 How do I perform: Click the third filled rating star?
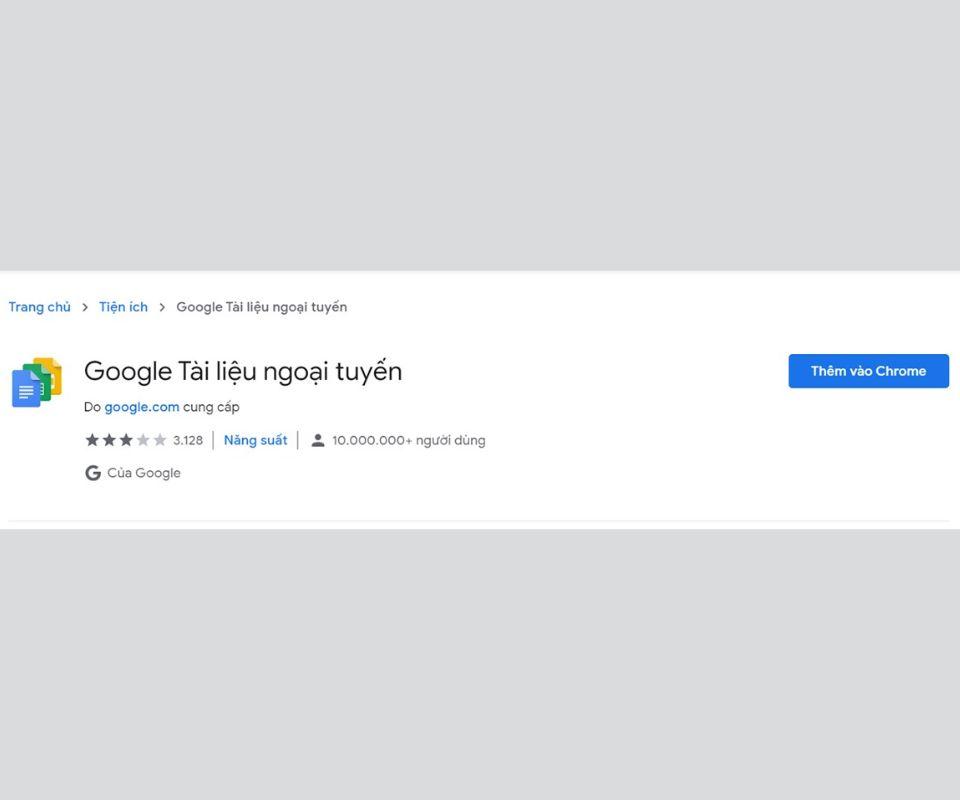tap(126, 440)
